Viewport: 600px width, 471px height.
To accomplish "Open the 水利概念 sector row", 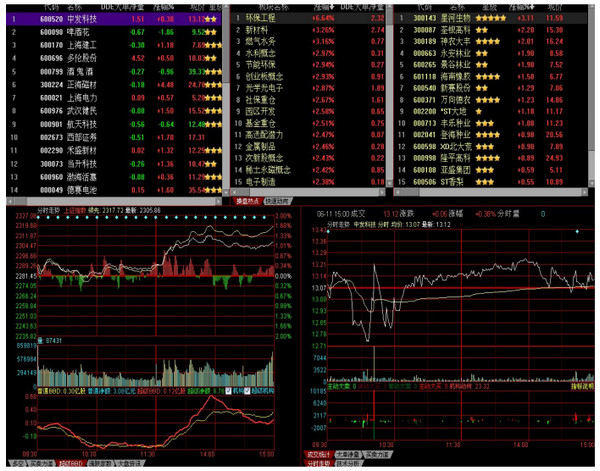I will coord(309,53).
